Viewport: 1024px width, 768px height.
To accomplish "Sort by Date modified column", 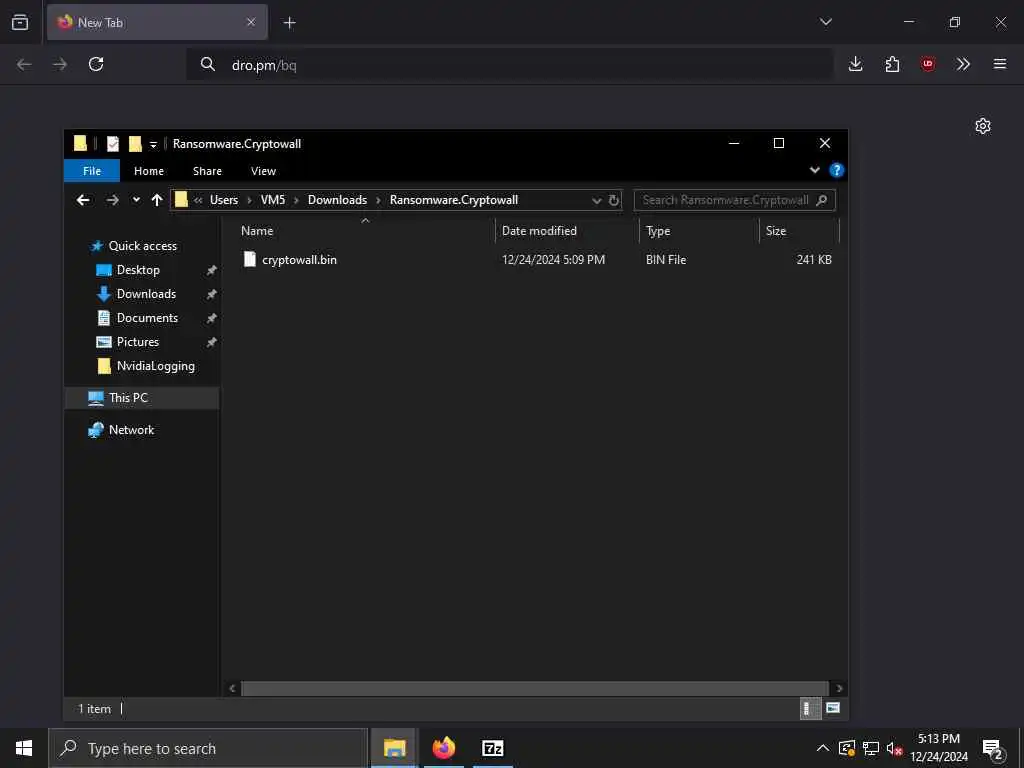I will click(539, 231).
